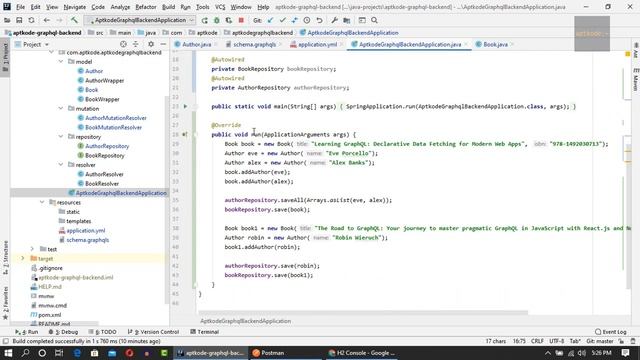640x360 pixels.
Task: Expand the target folder
Action: click(x=23, y=258)
